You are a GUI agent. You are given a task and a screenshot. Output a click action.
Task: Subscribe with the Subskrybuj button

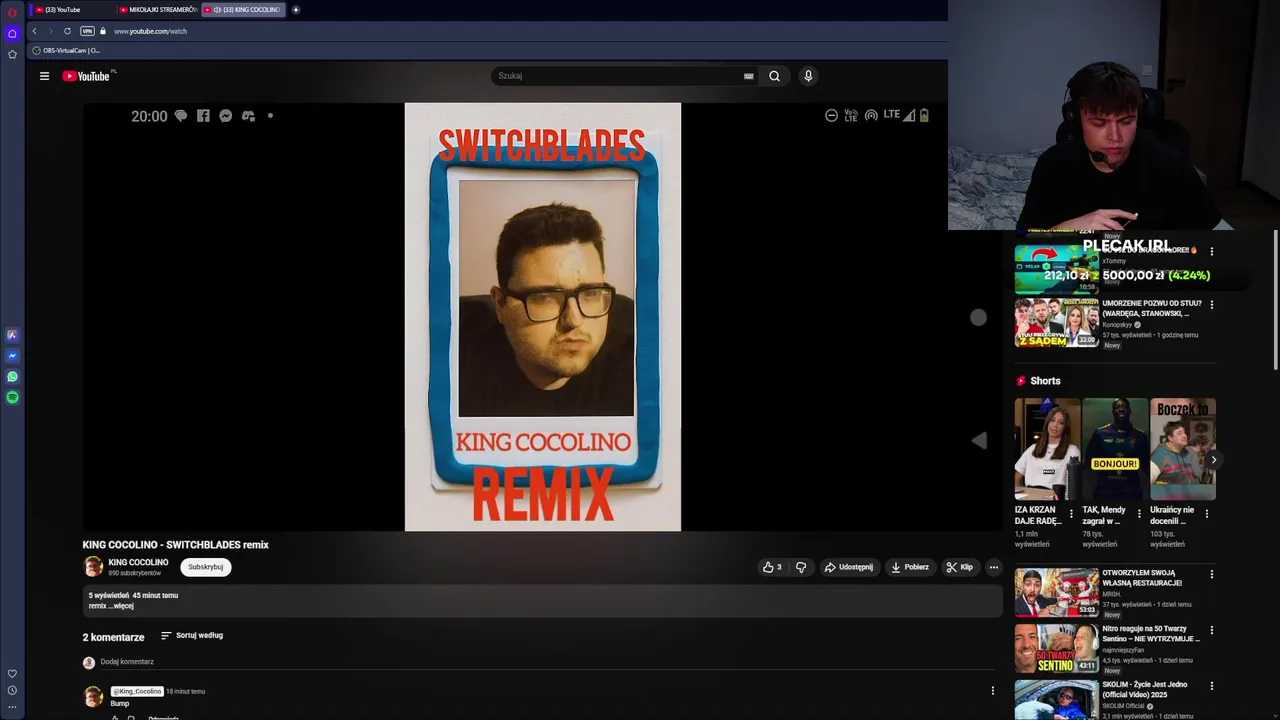click(x=206, y=567)
